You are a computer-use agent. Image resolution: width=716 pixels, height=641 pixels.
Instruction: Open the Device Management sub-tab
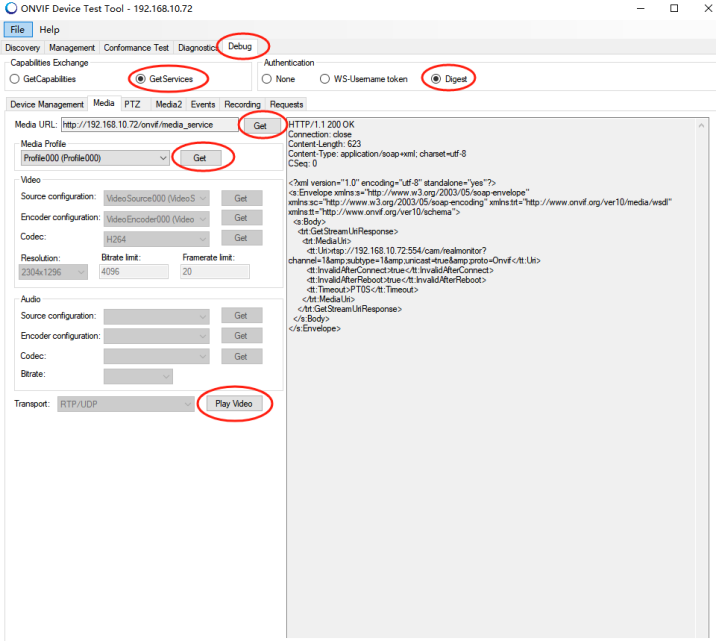(47, 105)
